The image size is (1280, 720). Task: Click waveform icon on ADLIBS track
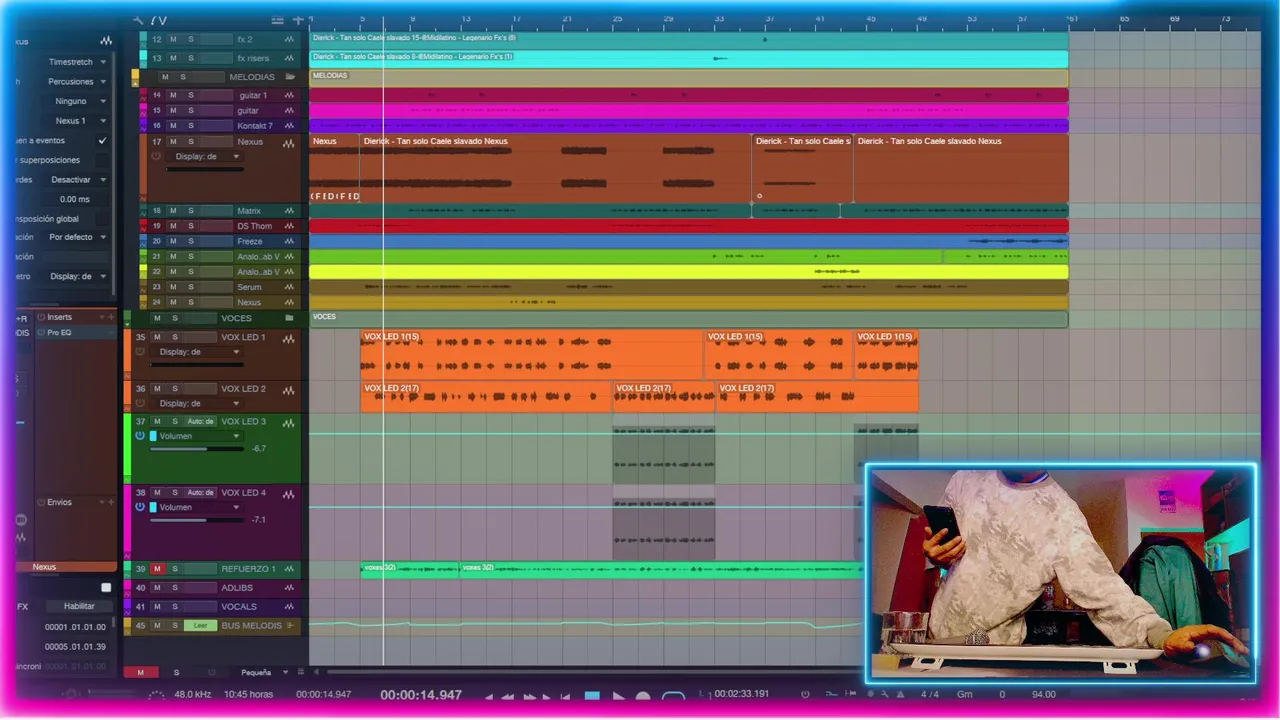[289, 588]
